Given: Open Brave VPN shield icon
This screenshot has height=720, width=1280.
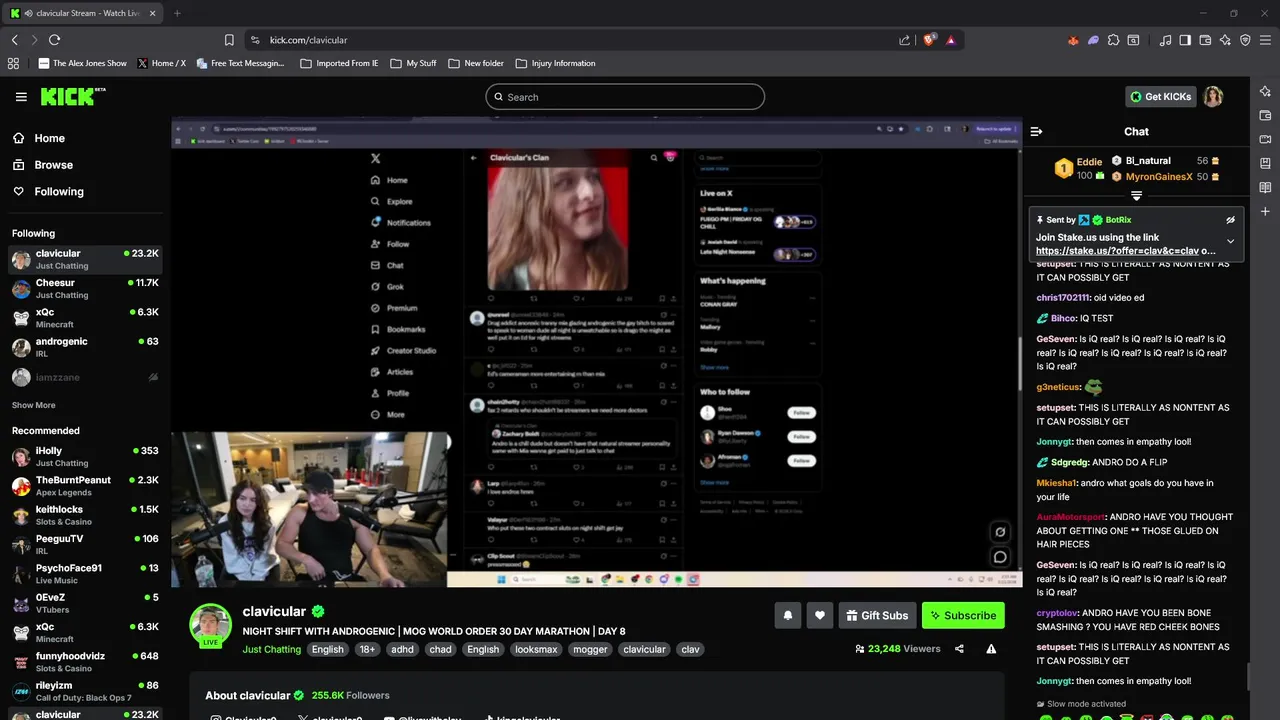Looking at the screenshot, I should pyautogui.click(x=1245, y=40).
